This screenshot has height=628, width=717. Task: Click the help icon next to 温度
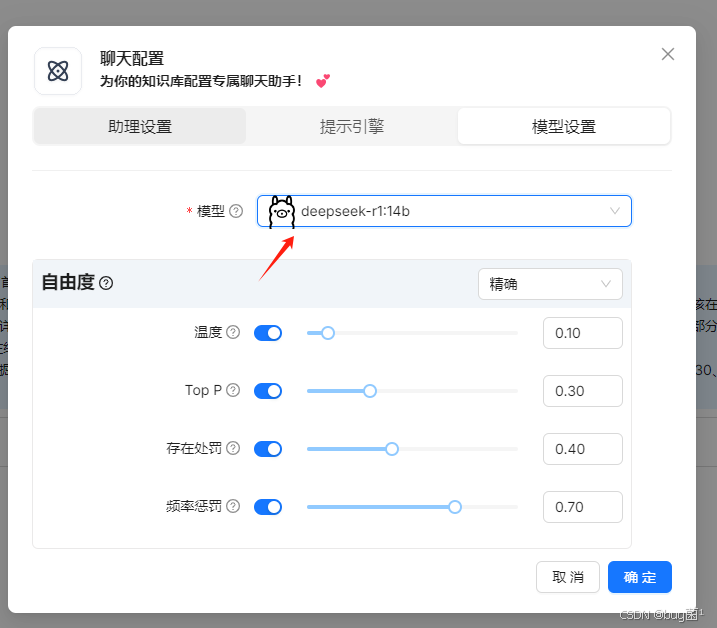(233, 332)
